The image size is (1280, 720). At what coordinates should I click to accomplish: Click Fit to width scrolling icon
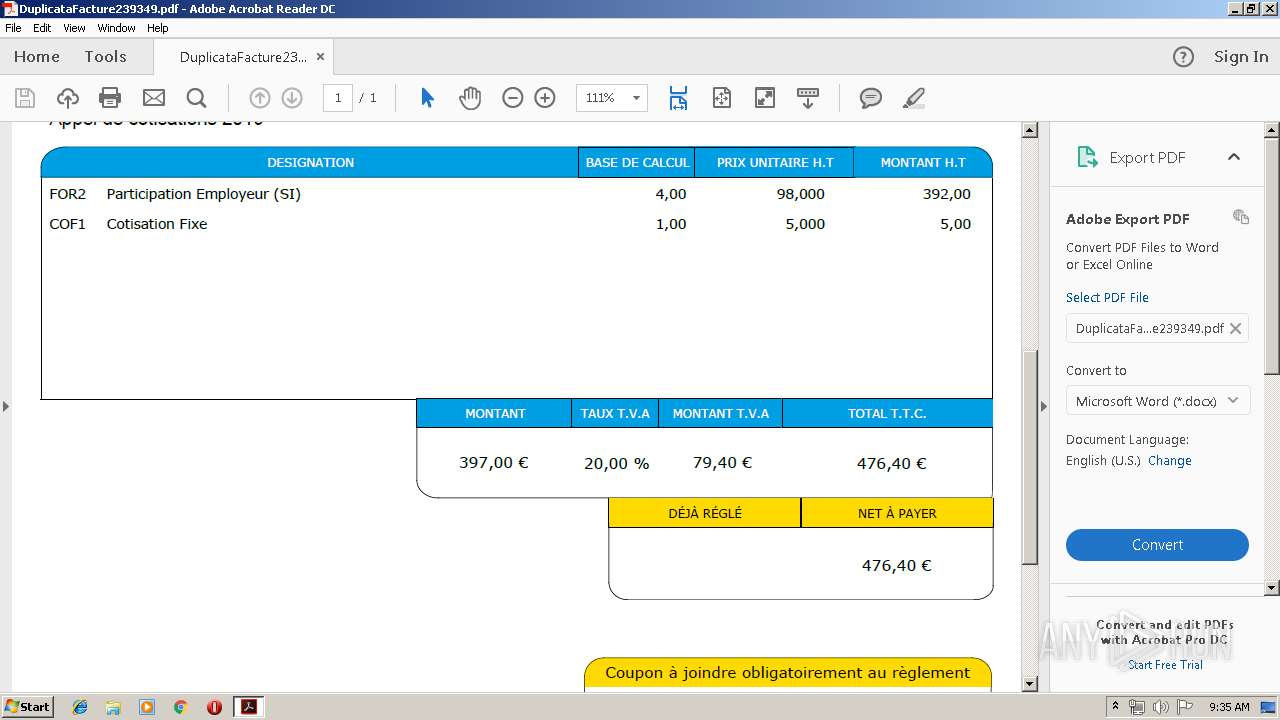[x=678, y=98]
